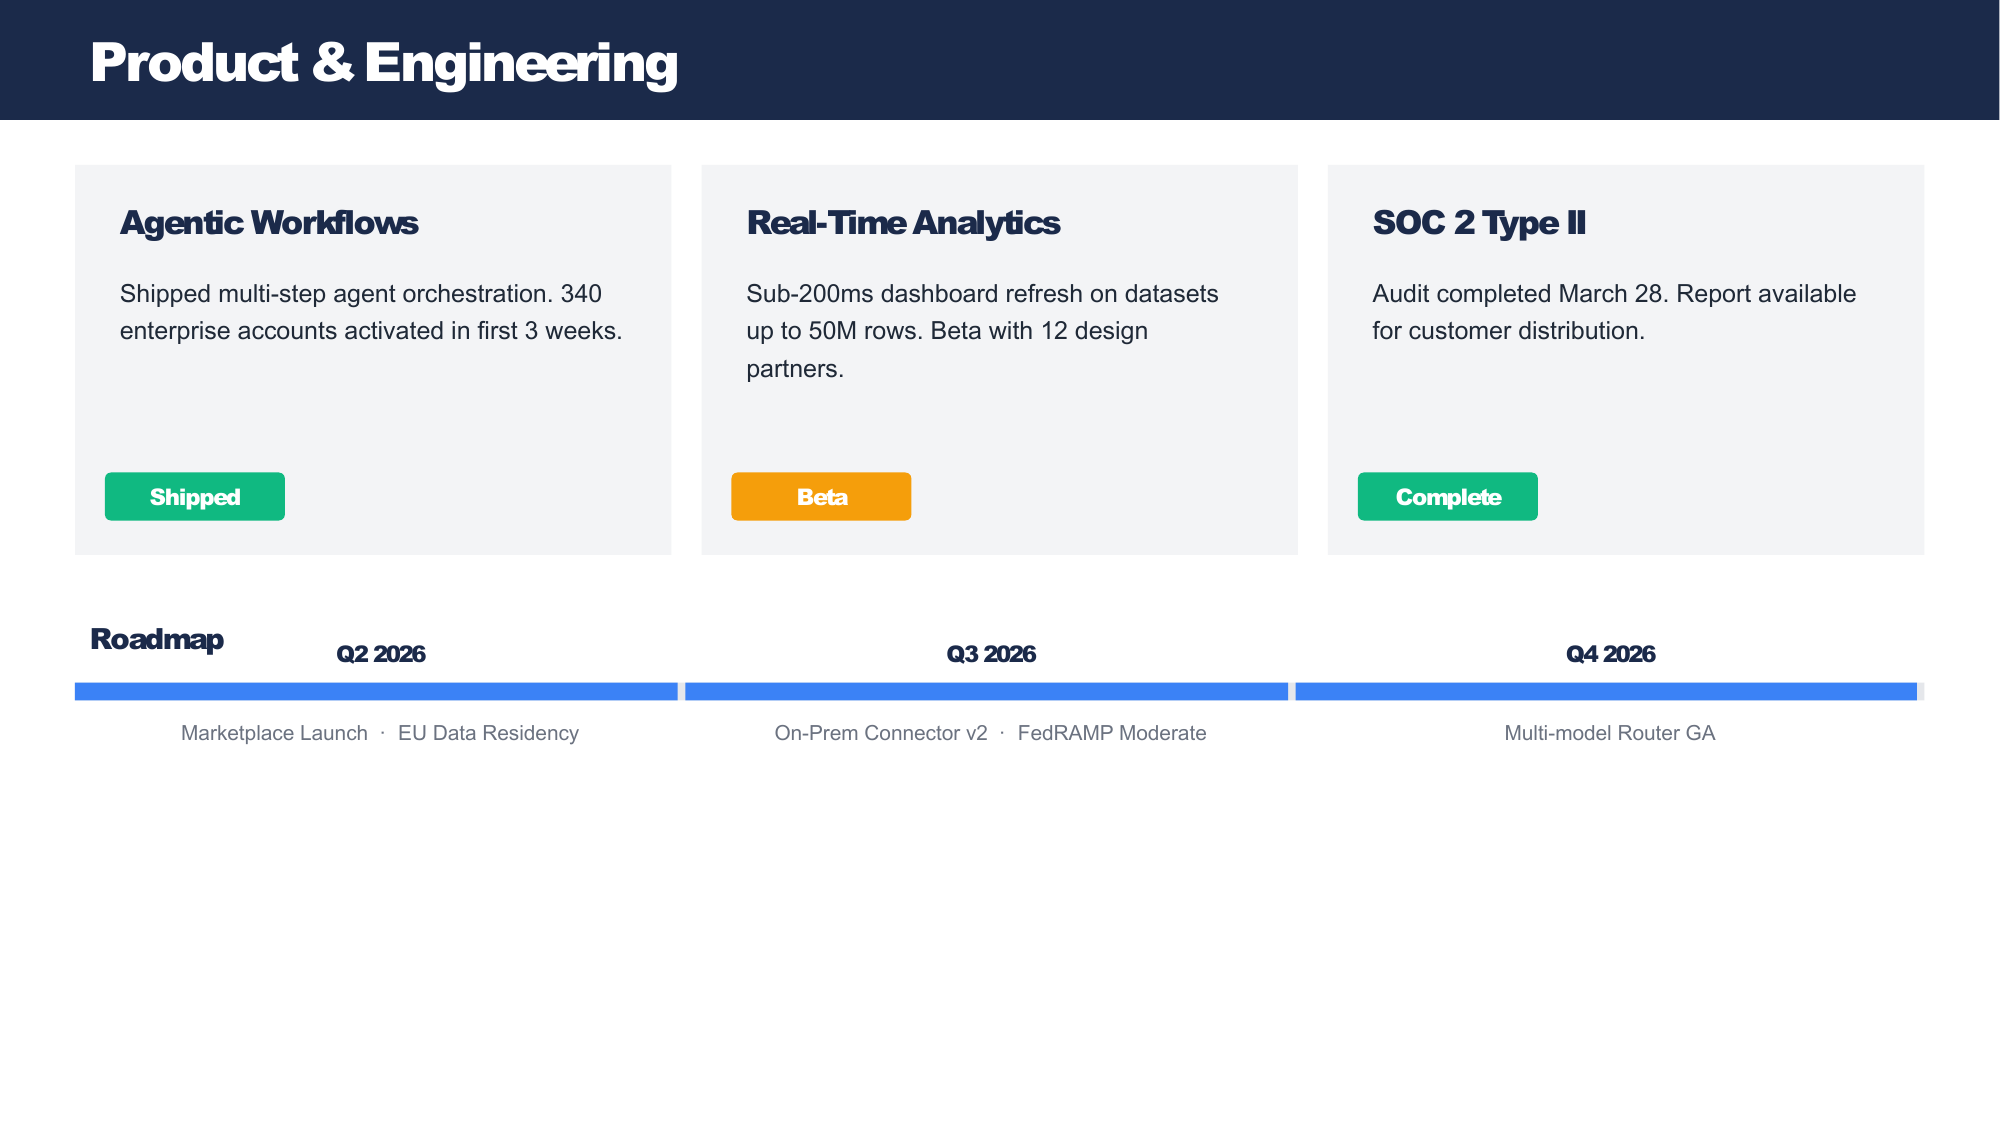Click the On-Prem Connector v2 item
2001x1125 pixels.
click(x=881, y=733)
